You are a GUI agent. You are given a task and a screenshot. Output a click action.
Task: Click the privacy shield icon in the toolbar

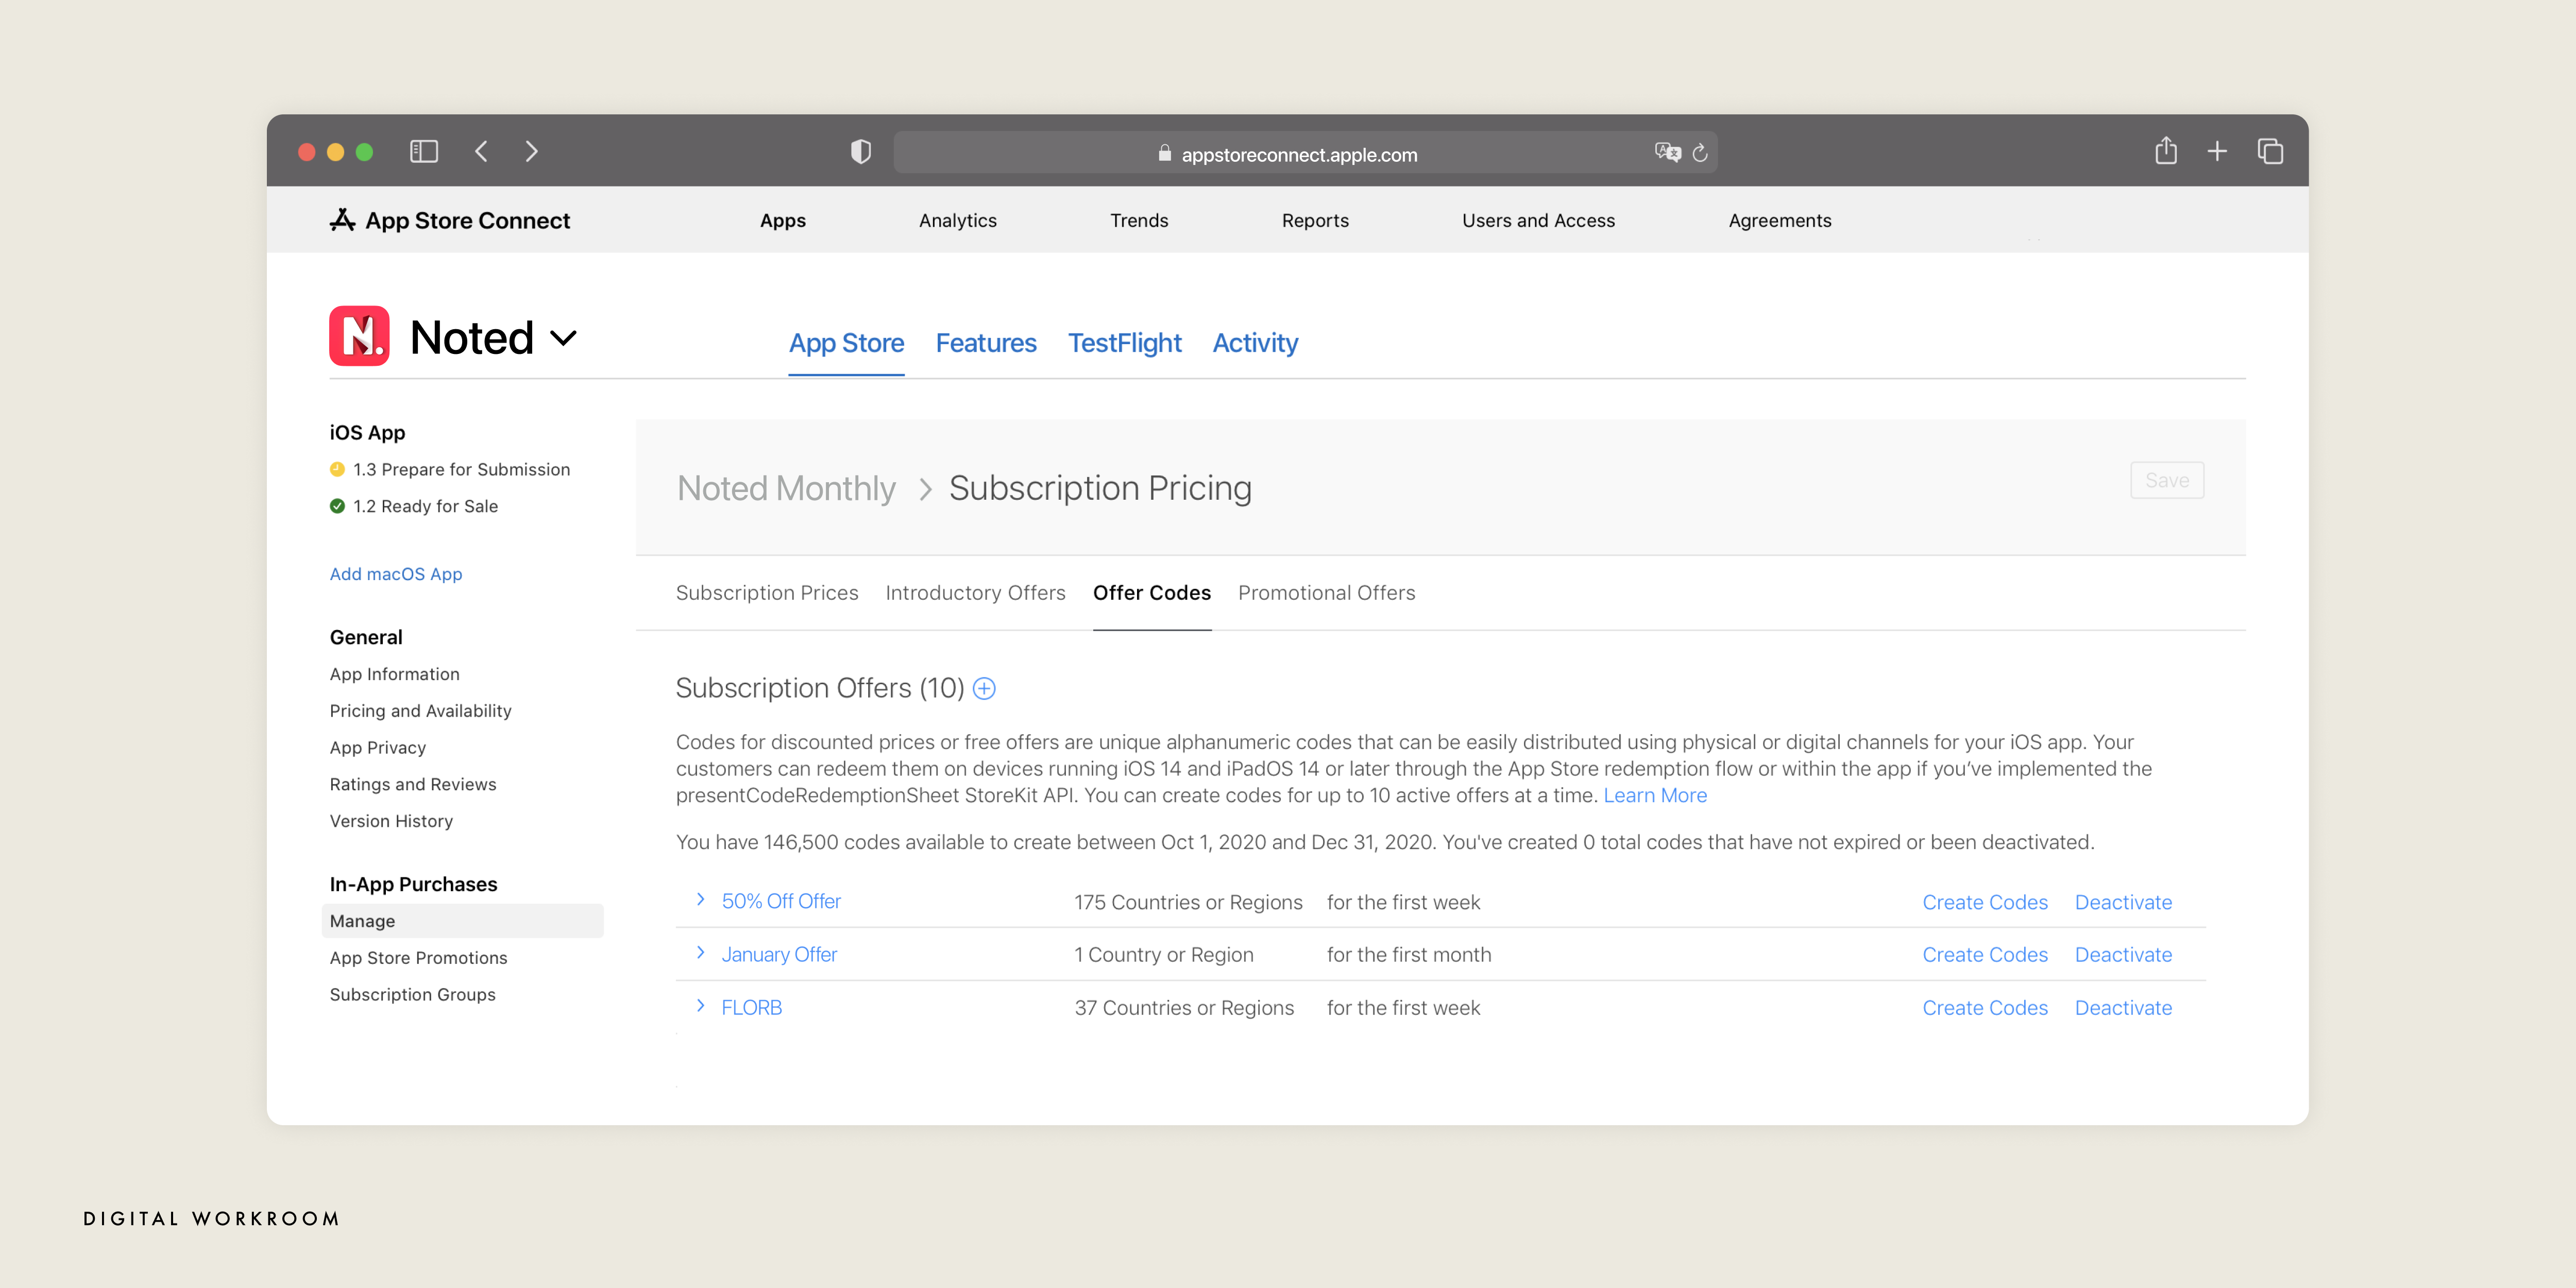860,151
